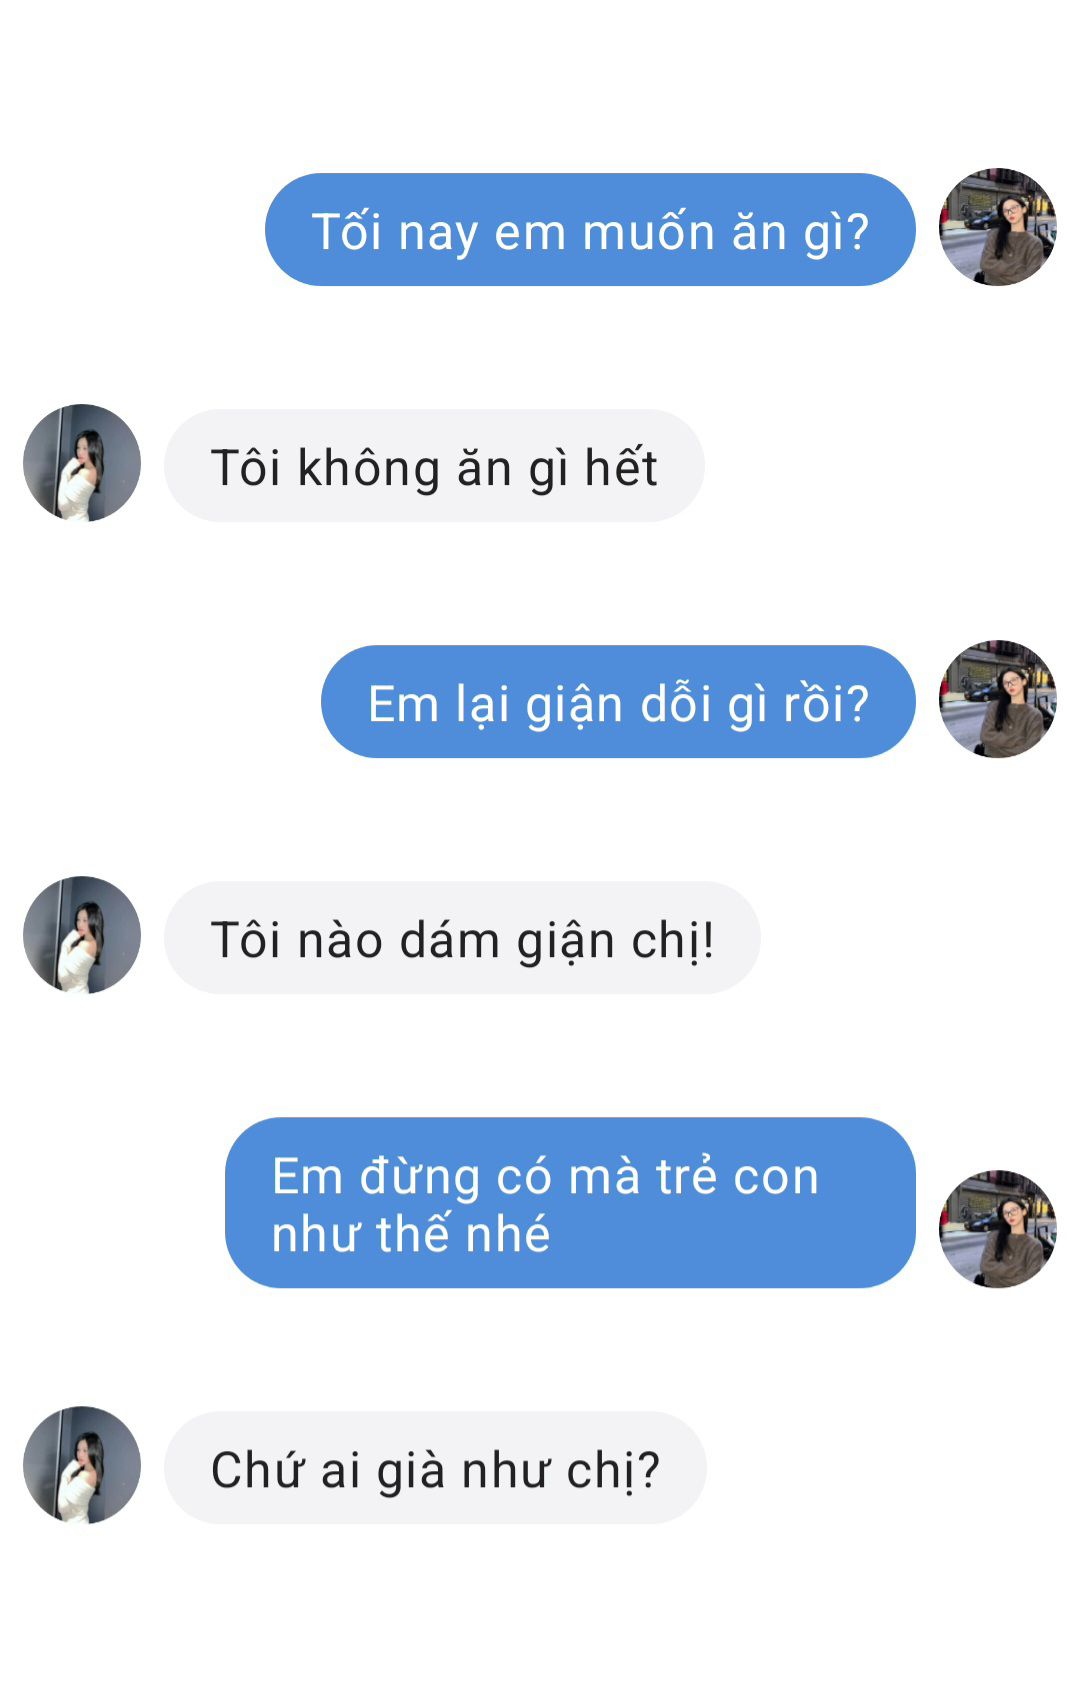Open the profile photo next to 'Chứ ai già như chị?'

click(82, 1465)
